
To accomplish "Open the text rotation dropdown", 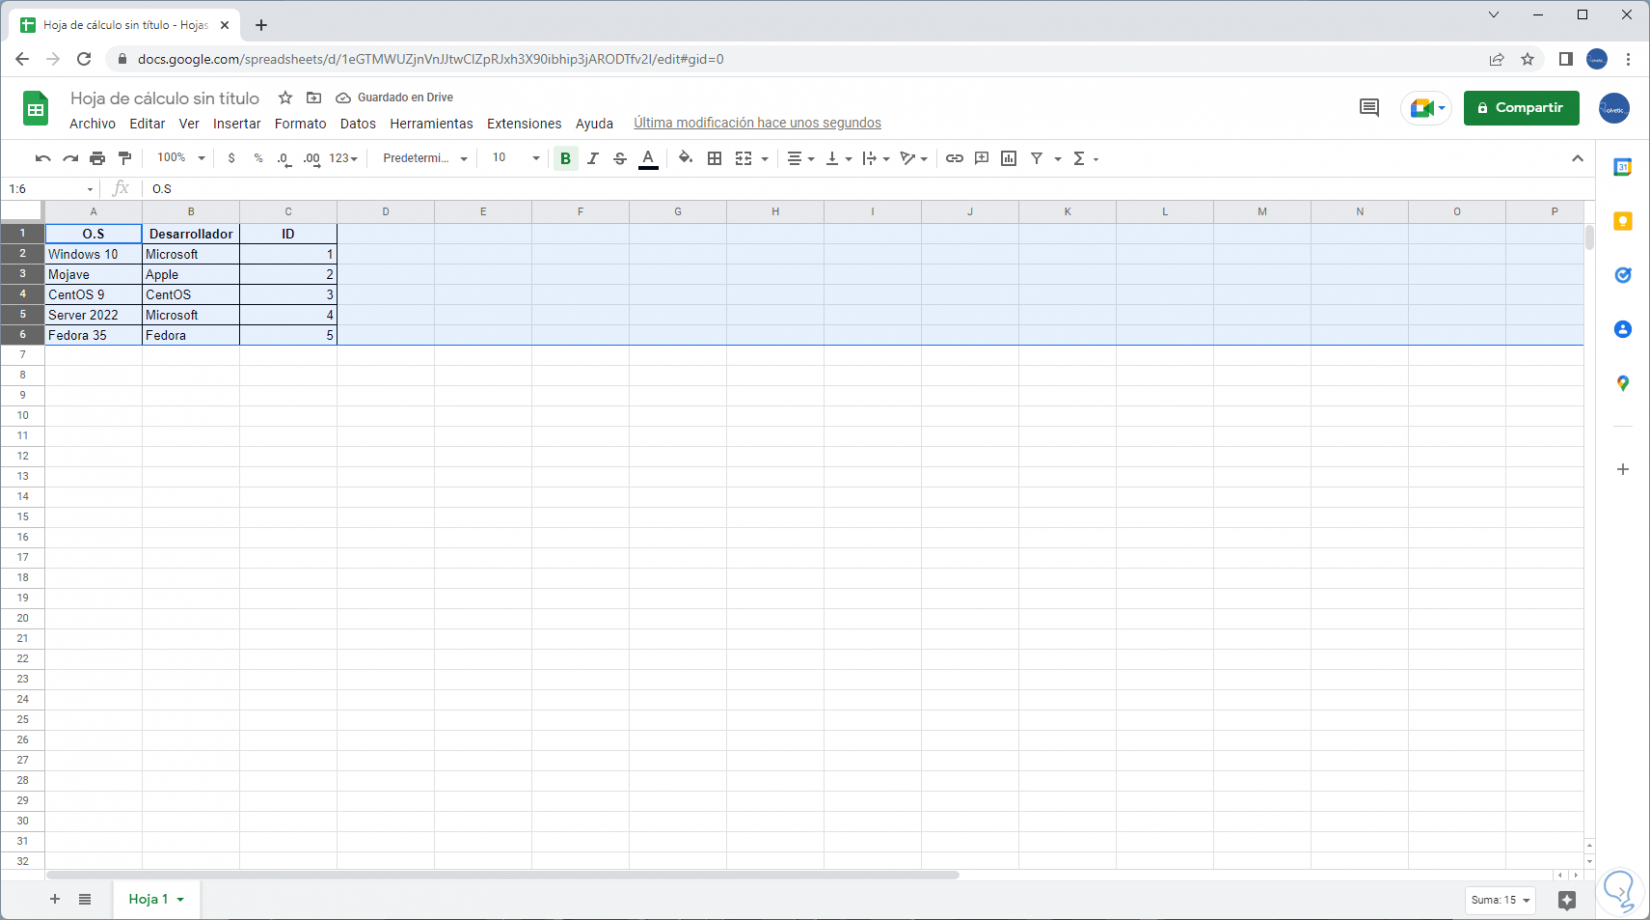I will tap(914, 158).
